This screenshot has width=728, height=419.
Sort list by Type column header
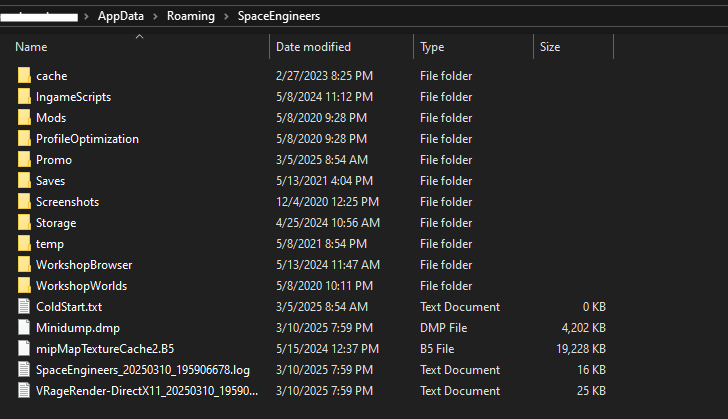(x=432, y=47)
